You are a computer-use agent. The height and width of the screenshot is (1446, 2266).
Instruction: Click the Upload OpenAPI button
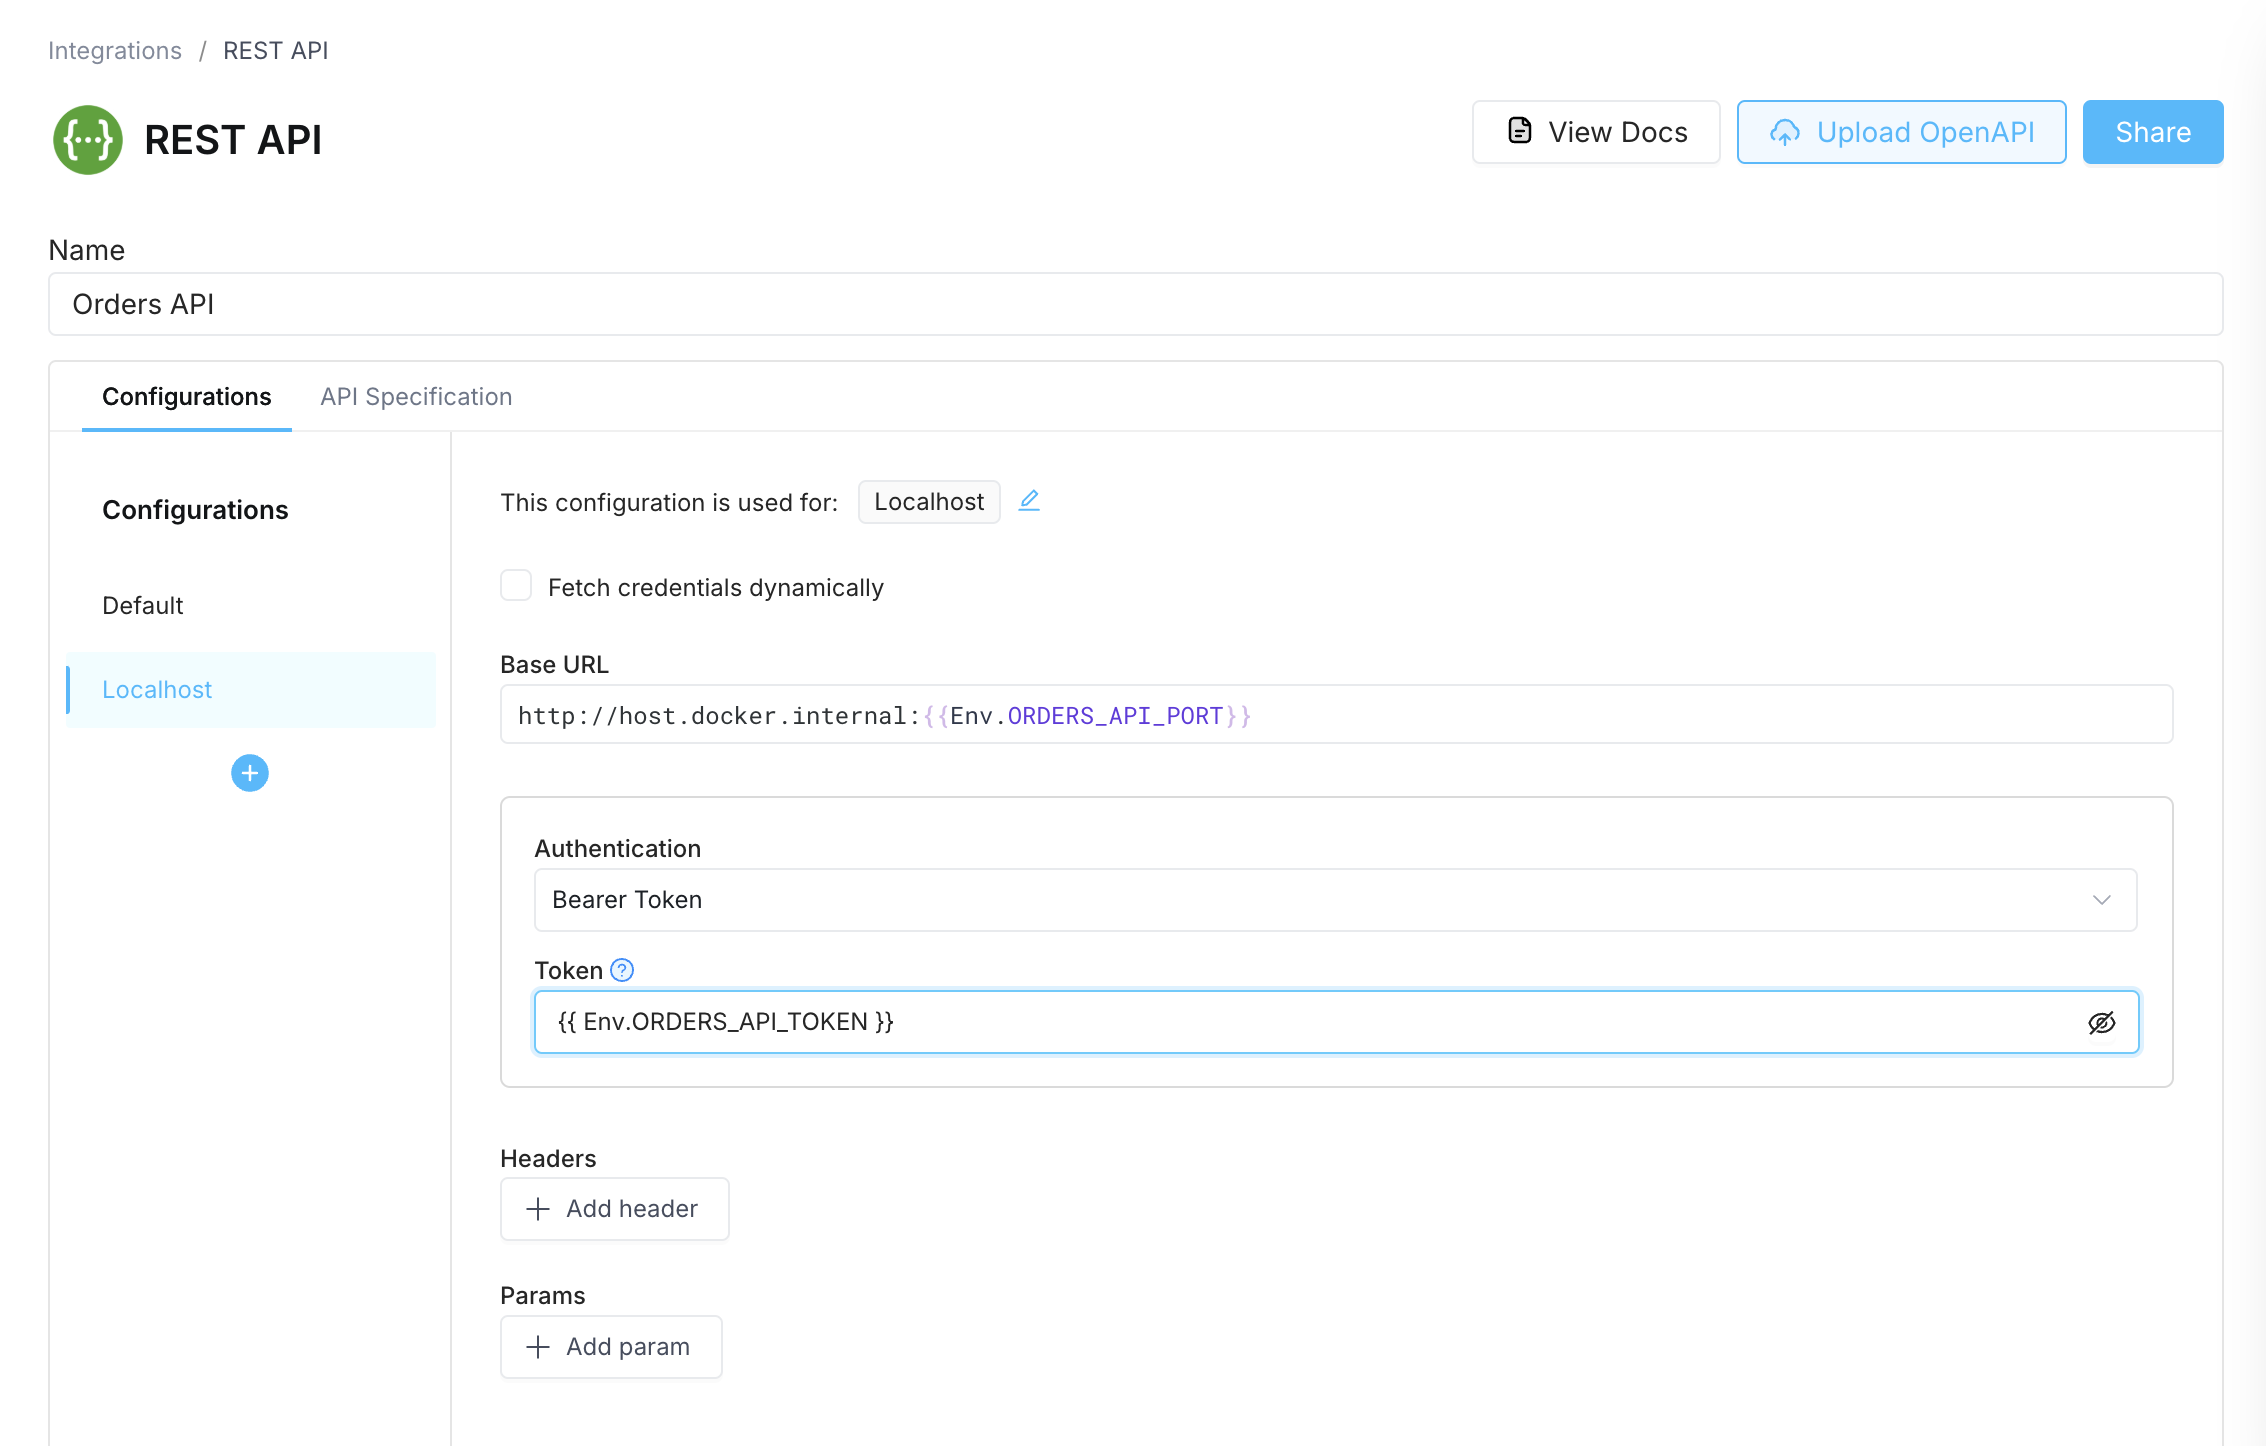tap(1901, 131)
